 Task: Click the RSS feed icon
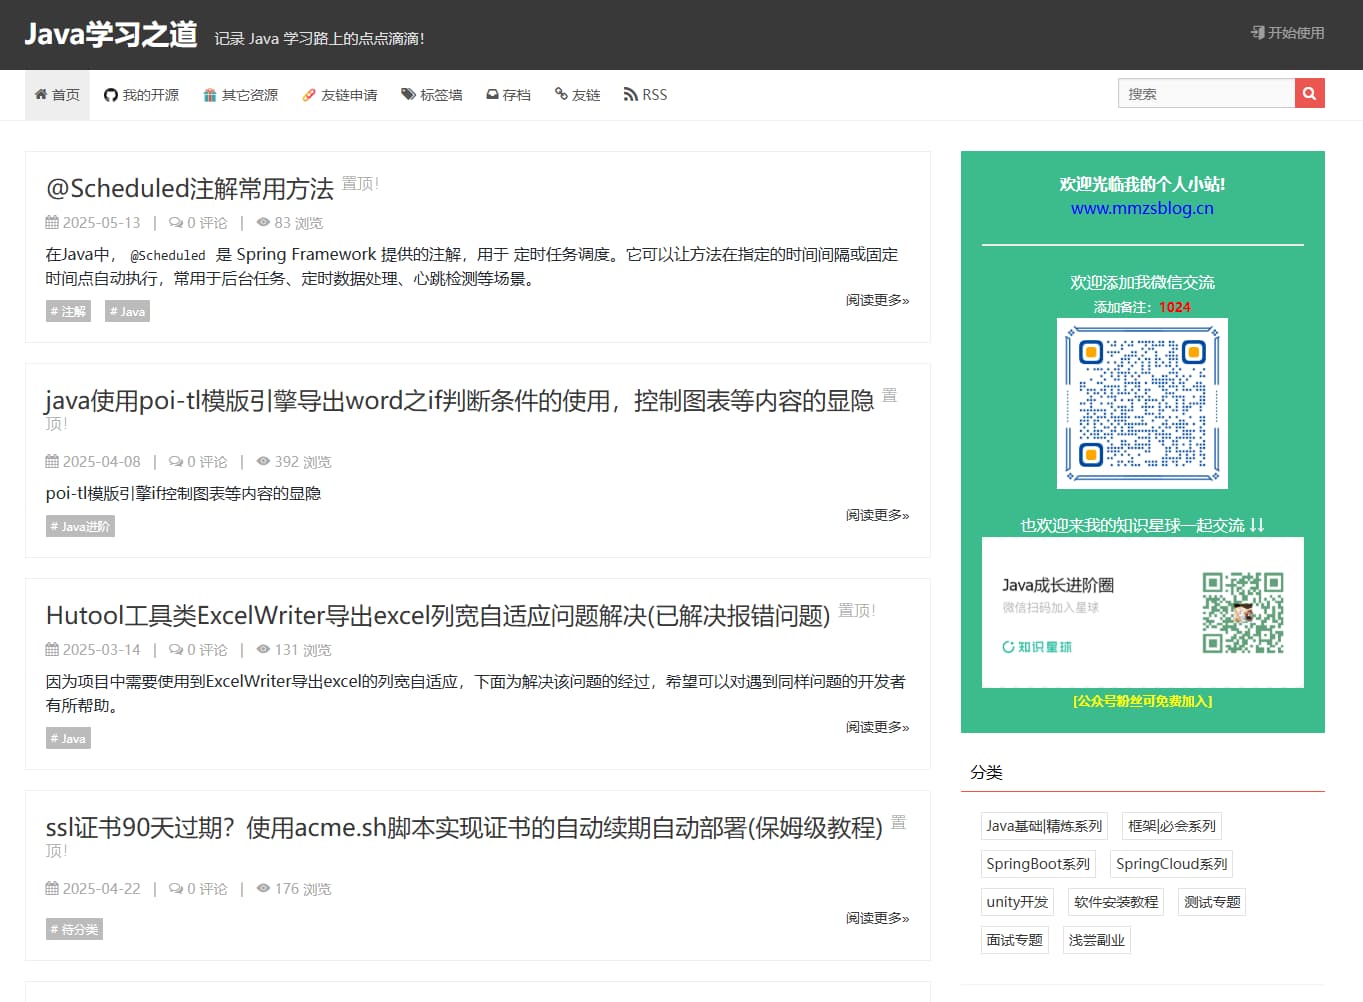pos(630,94)
